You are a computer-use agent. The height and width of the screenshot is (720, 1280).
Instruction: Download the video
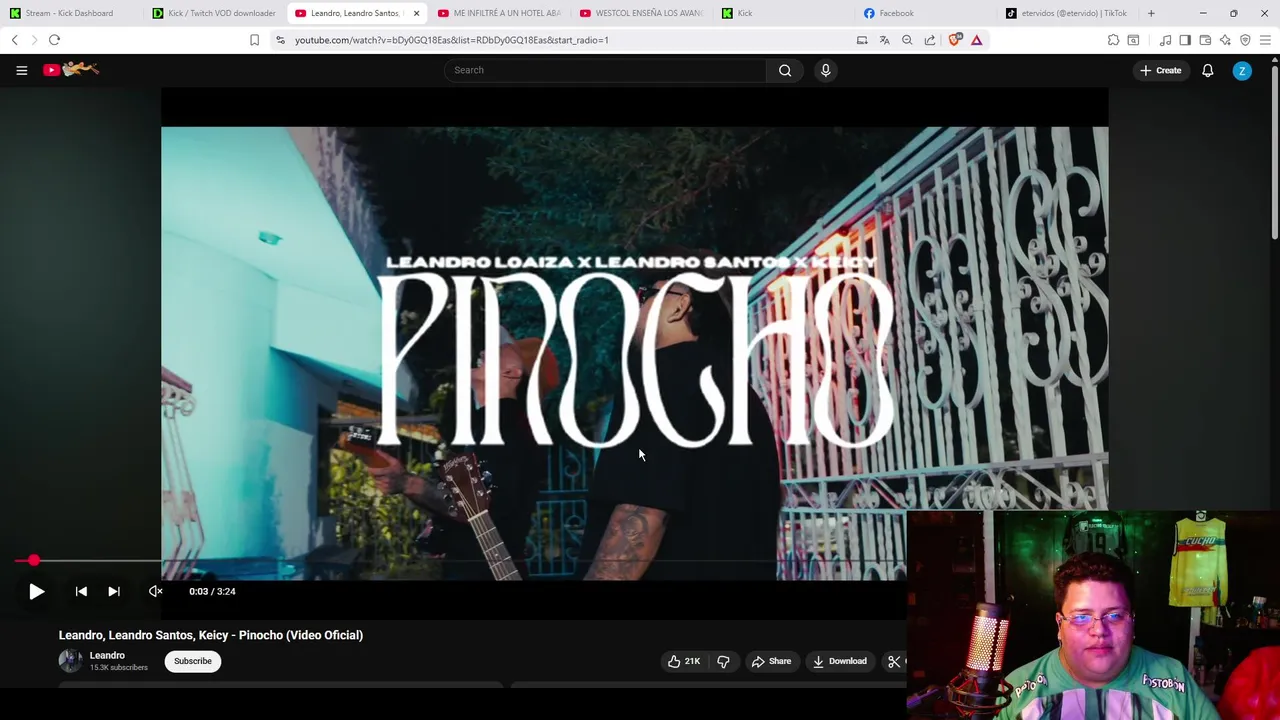tap(839, 661)
